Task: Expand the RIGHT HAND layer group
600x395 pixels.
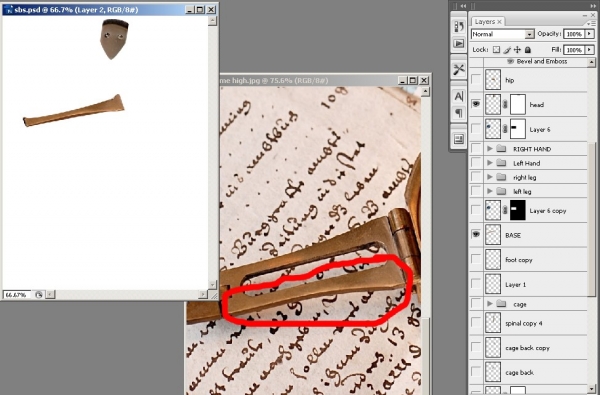Action: tap(490, 149)
